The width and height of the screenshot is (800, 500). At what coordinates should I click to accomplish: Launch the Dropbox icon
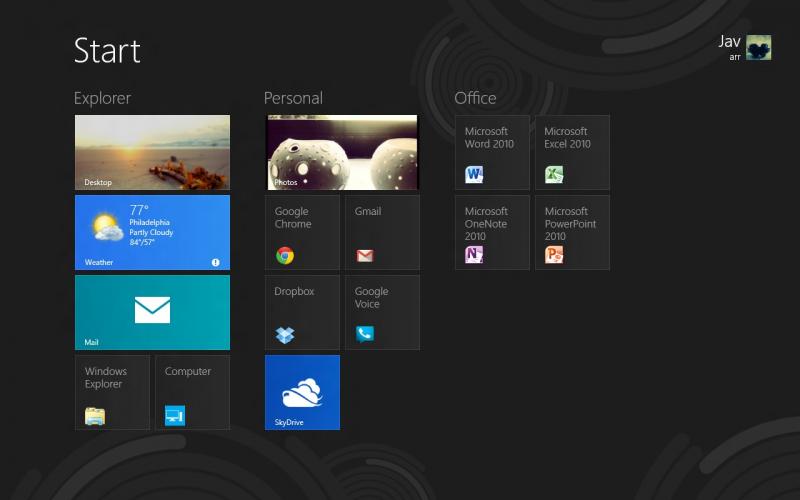tap(285, 335)
